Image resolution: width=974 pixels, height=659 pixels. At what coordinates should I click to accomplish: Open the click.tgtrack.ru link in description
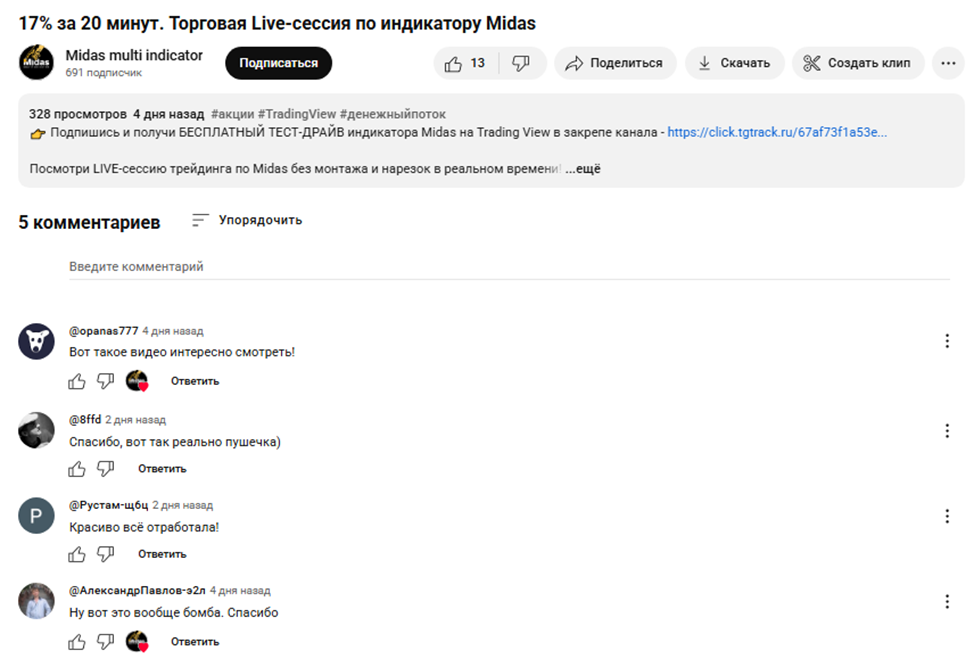[x=777, y=132]
